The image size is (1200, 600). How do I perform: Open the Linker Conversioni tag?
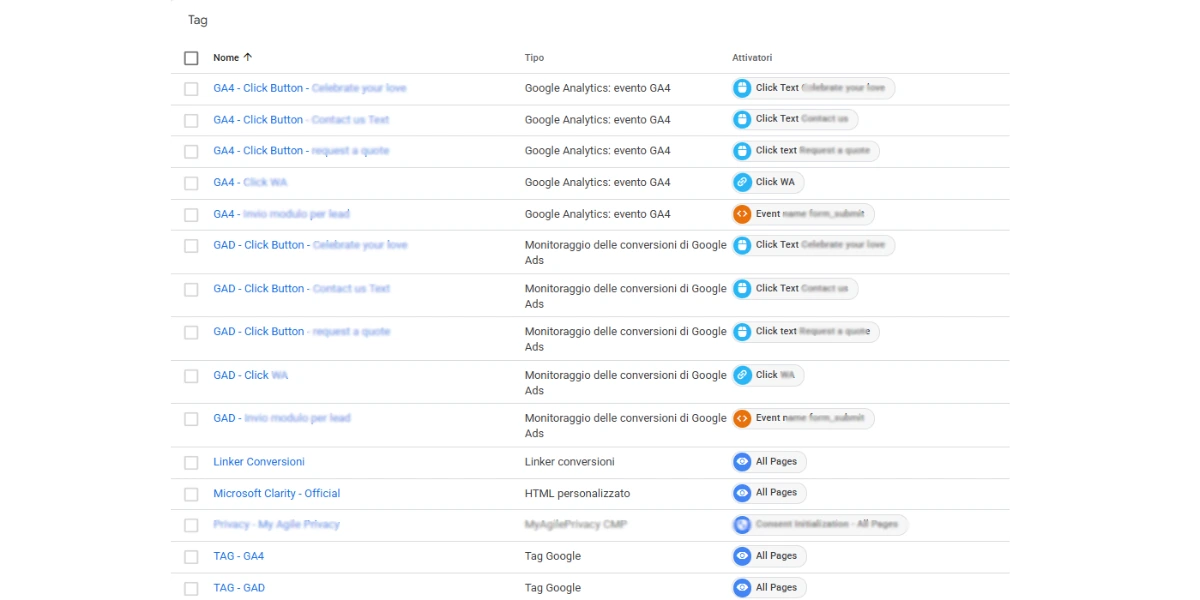[x=259, y=462]
